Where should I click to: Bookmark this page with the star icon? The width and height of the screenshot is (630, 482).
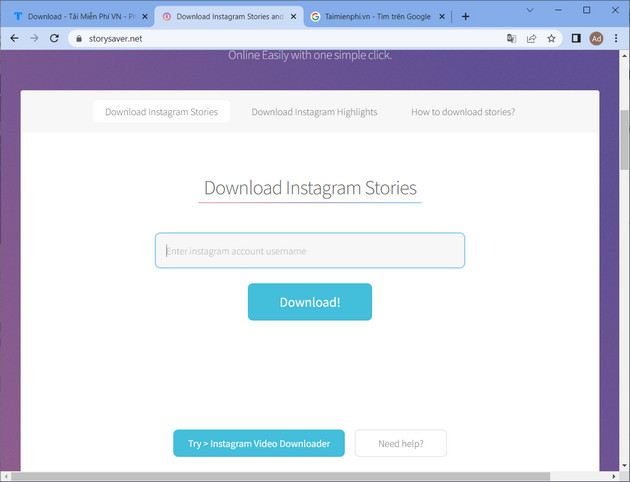[x=551, y=39]
